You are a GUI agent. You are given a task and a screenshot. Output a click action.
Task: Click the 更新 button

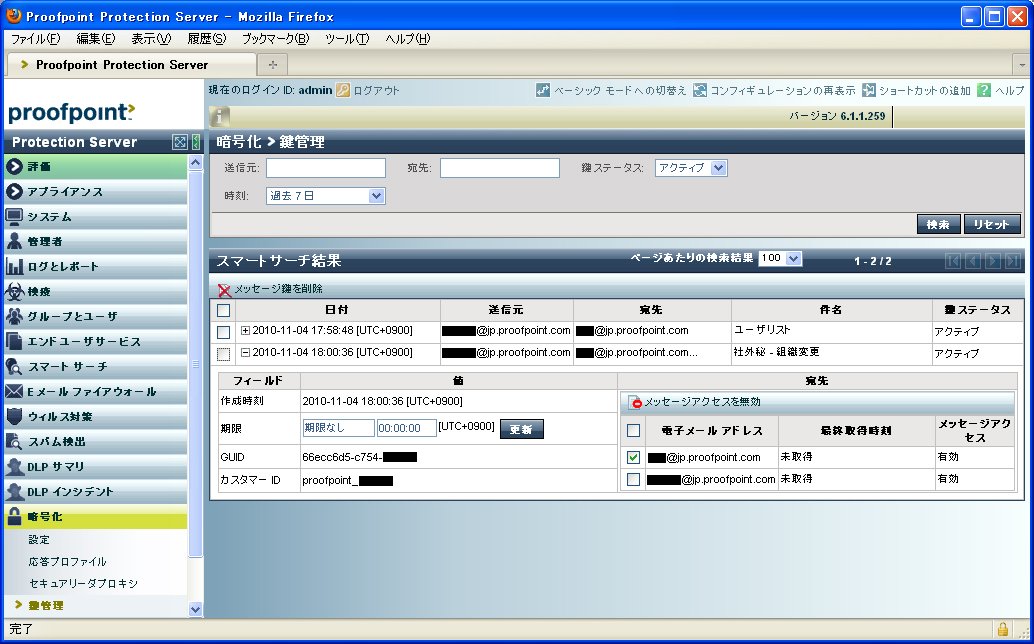tap(522, 429)
